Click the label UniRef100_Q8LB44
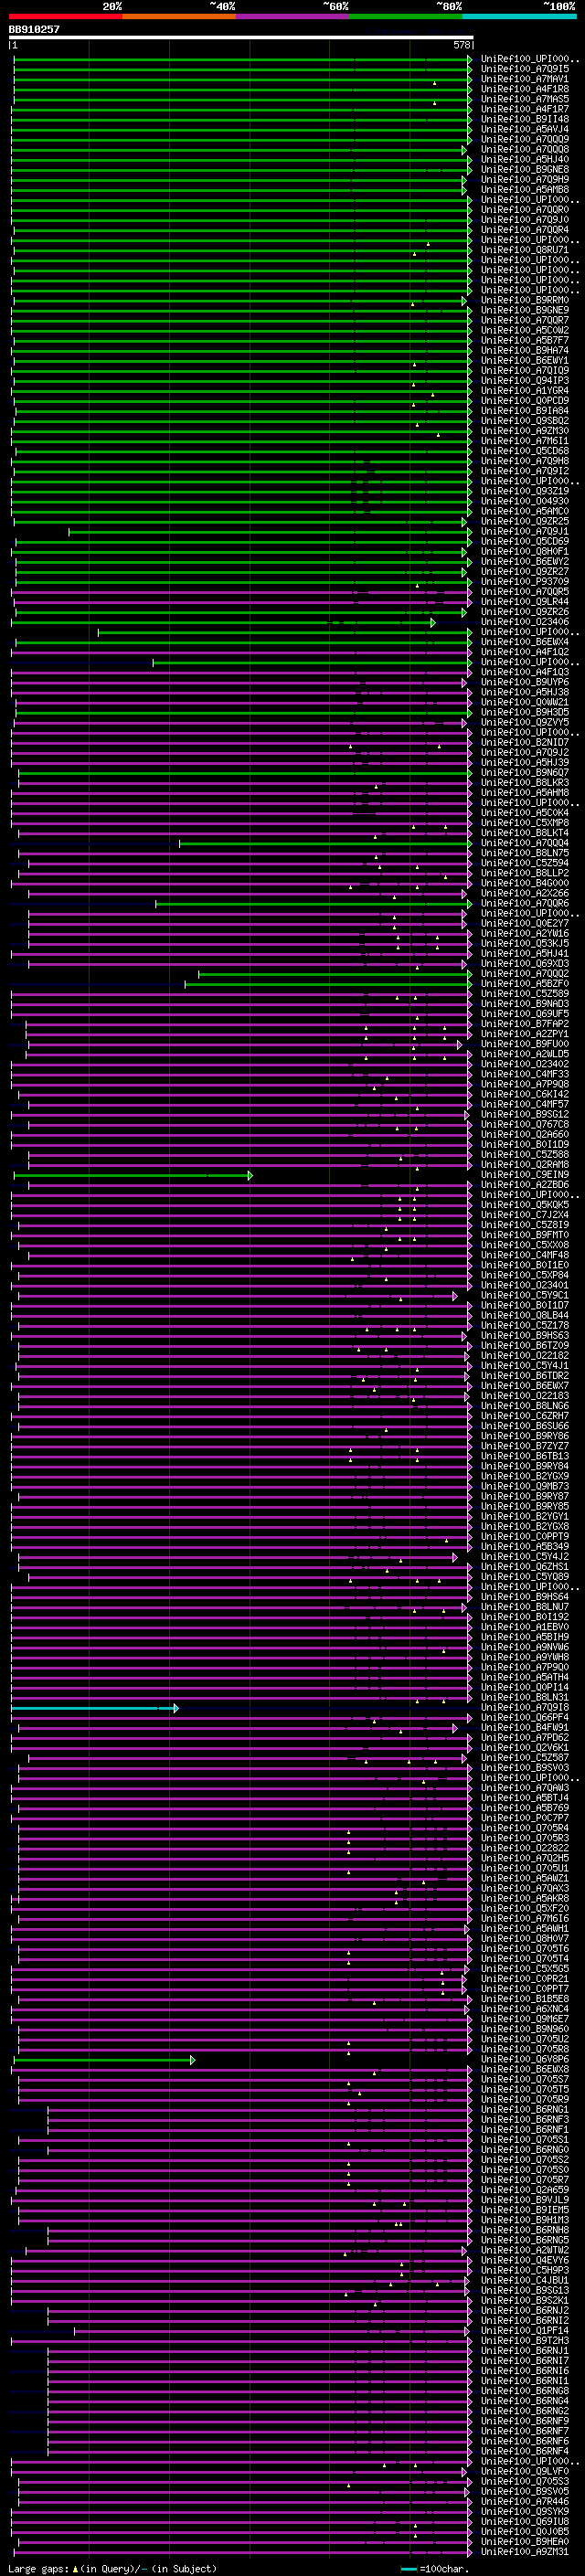Screen dimensions: 585x2576 click(x=525, y=1315)
